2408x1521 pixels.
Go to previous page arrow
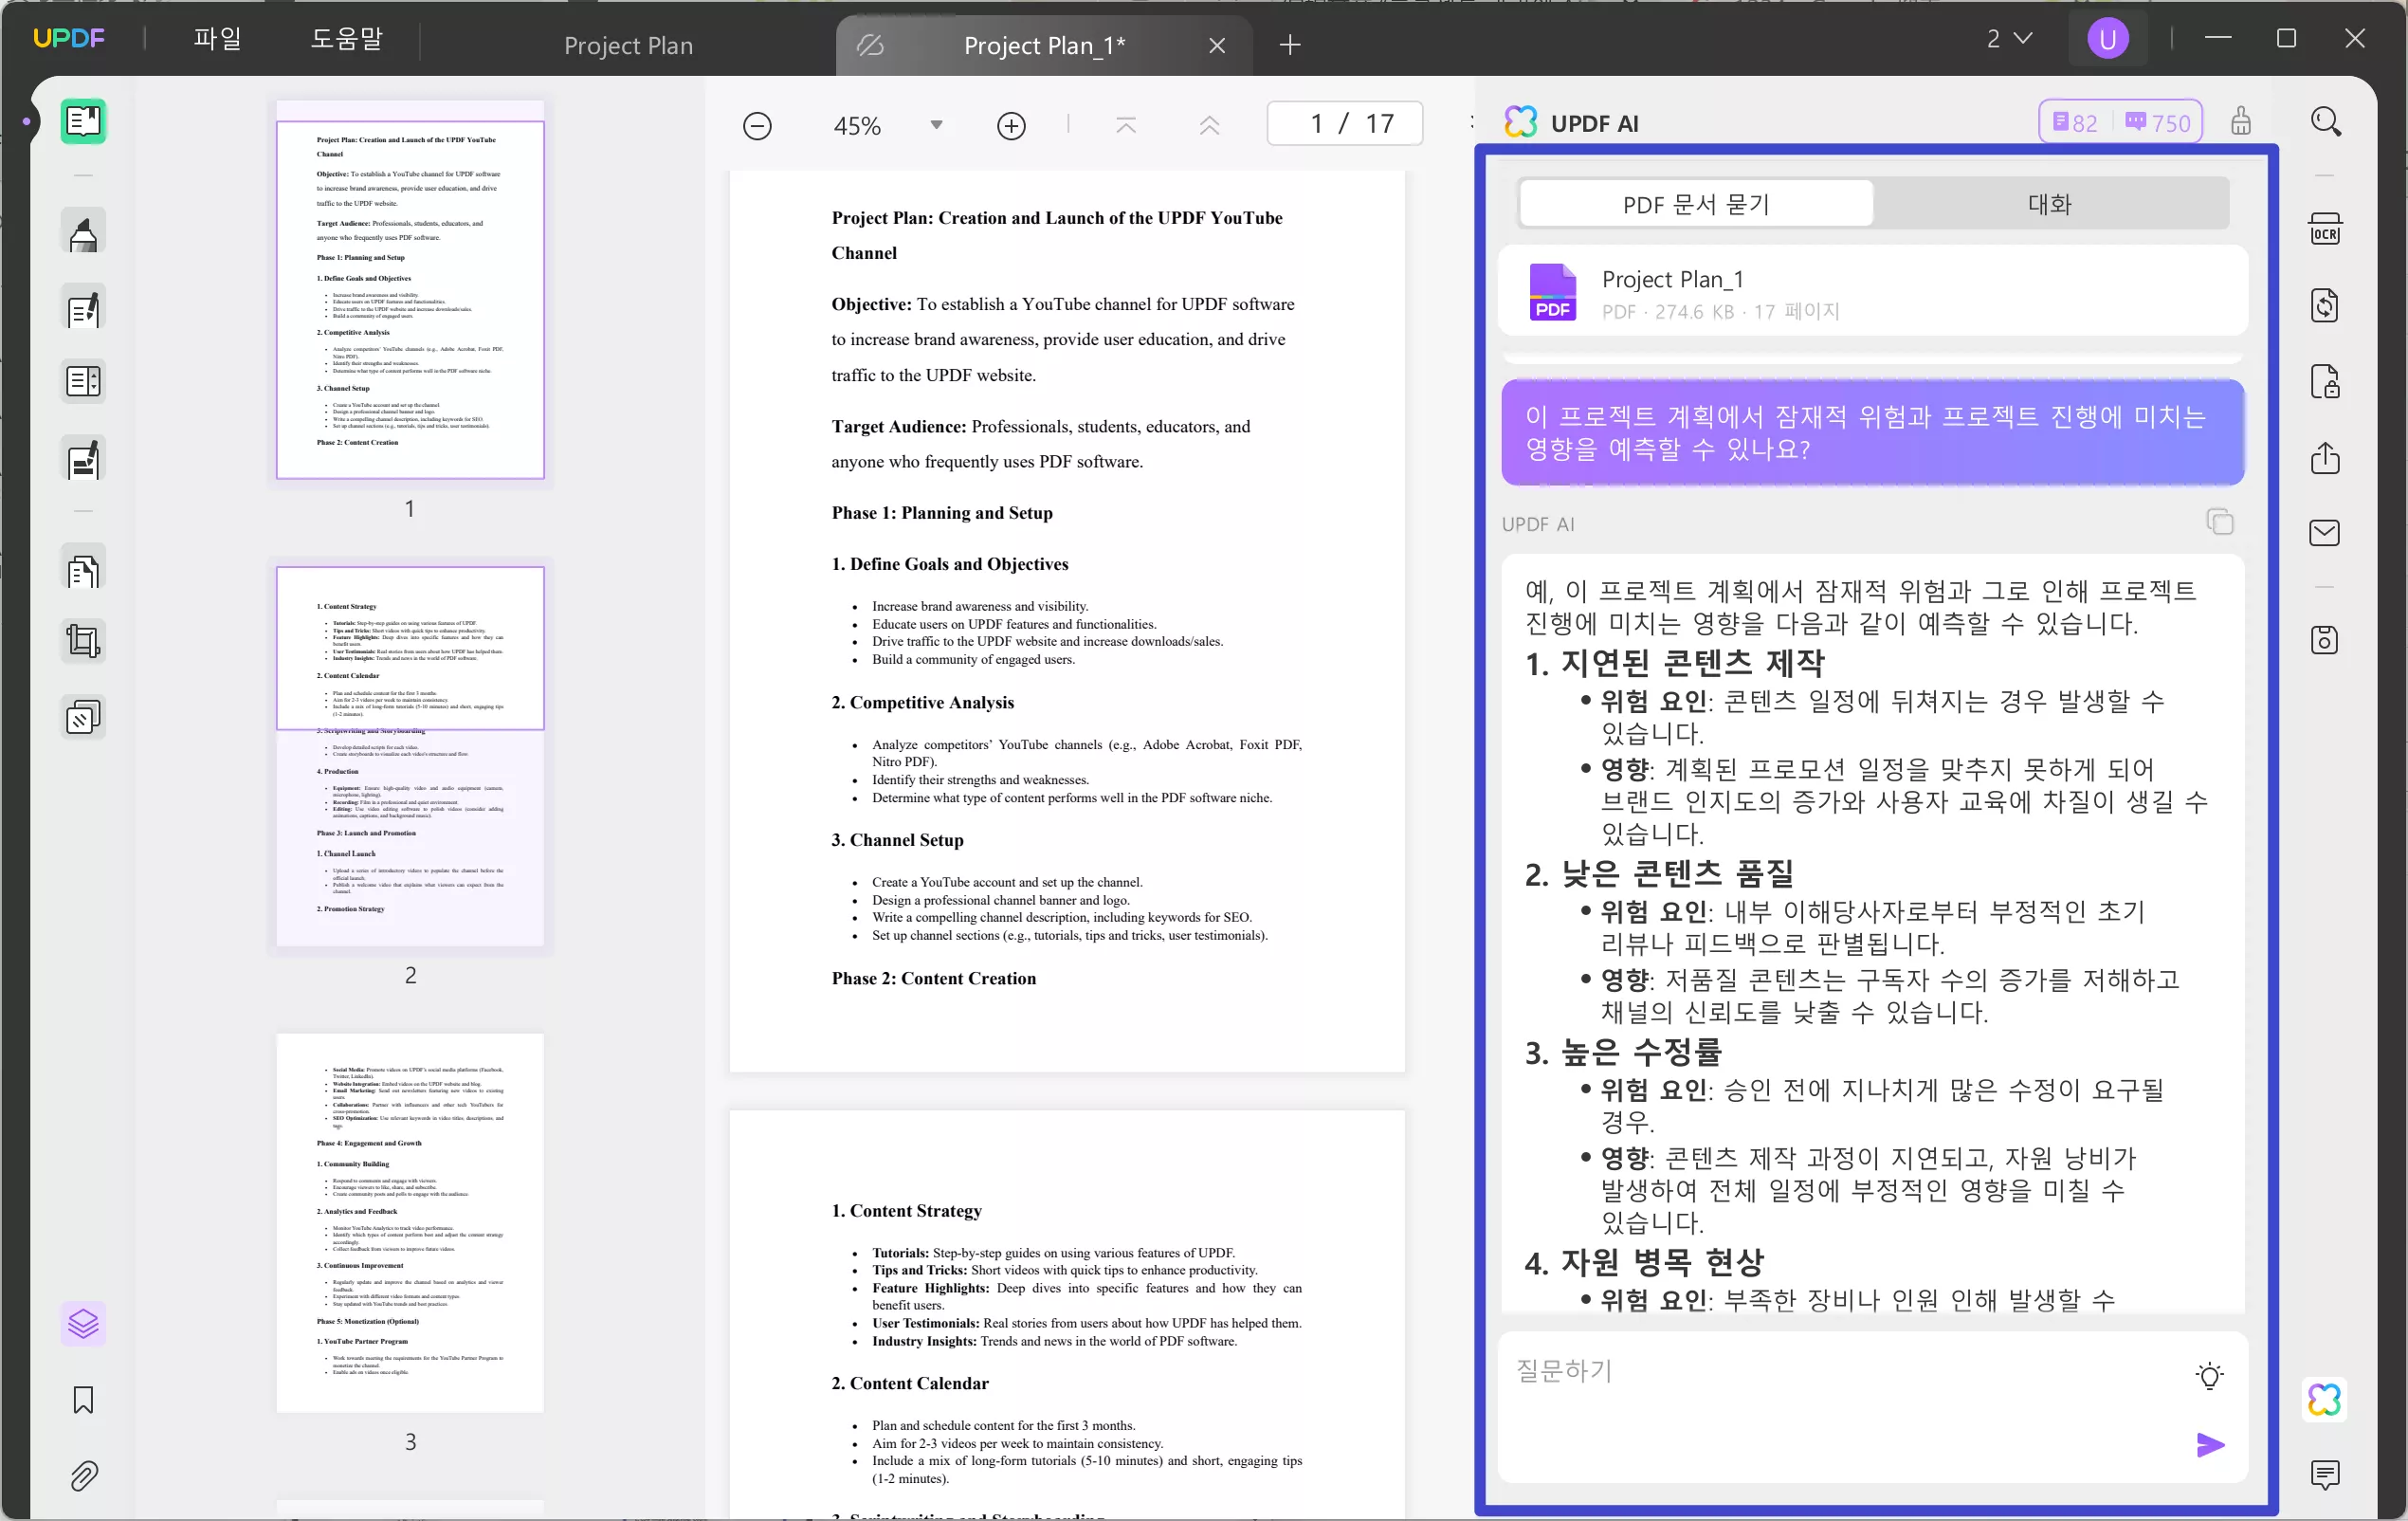(x=1209, y=125)
